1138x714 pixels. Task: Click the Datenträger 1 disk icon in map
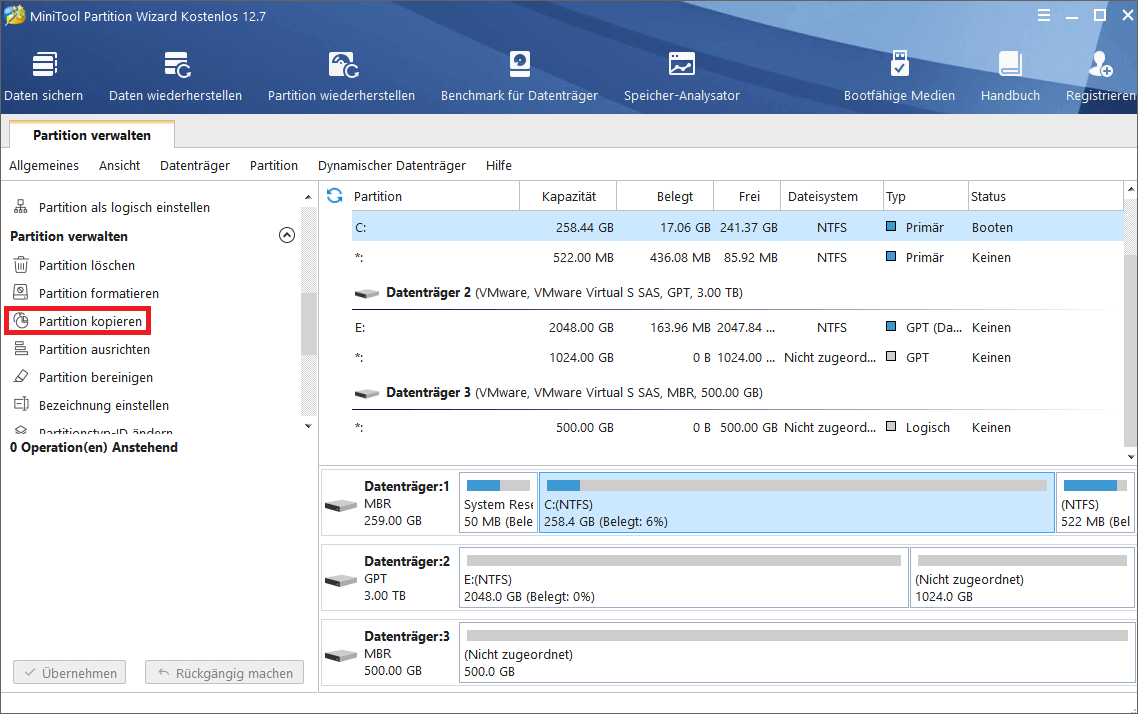pos(341,505)
